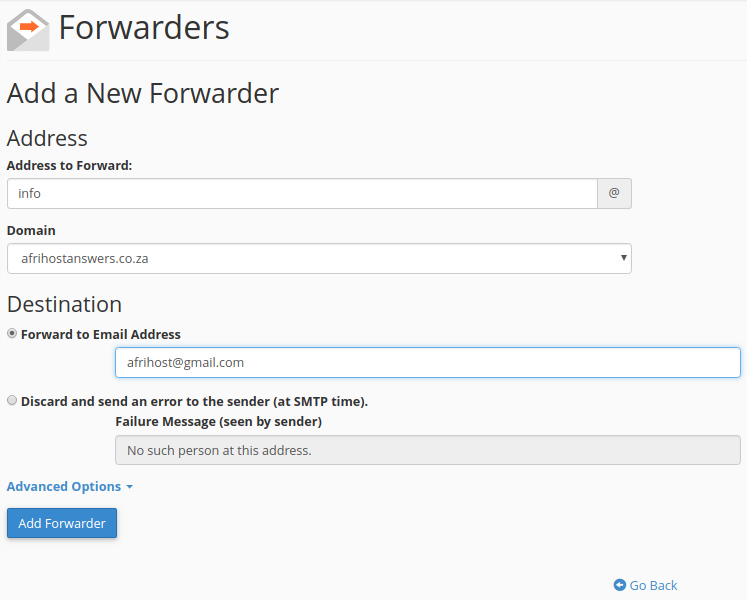
Task: Click the Forwarders page title
Action: [144, 28]
